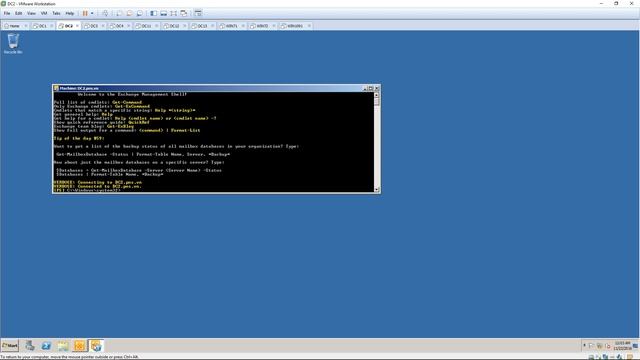Launch PowerShell from the taskbar
The height and width of the screenshot is (360, 640).
click(x=46, y=346)
